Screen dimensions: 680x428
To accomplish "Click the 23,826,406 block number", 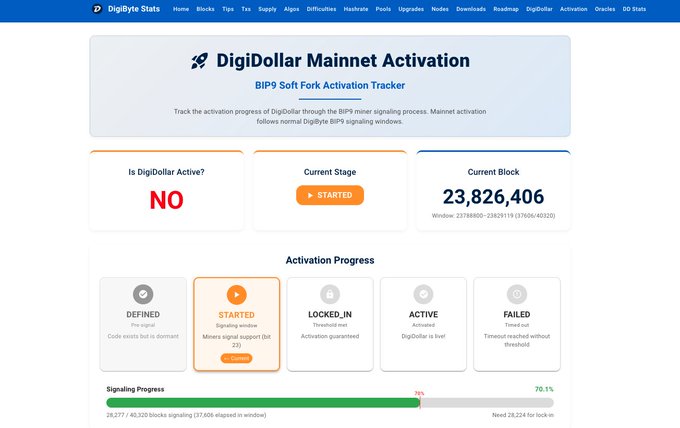I will click(x=494, y=197).
